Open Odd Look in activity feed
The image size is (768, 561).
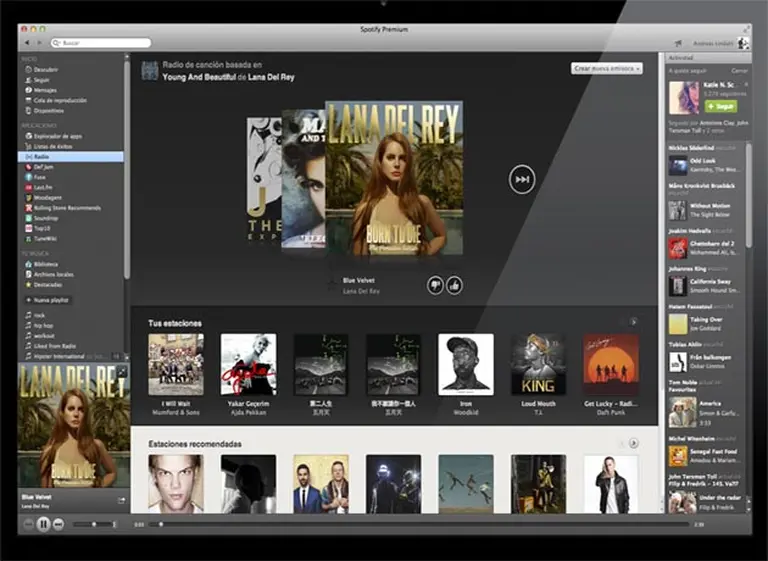pyautogui.click(x=702, y=161)
